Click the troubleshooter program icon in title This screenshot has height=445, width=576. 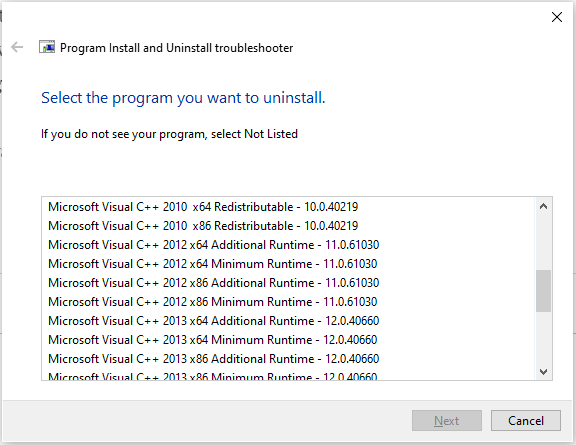47,47
